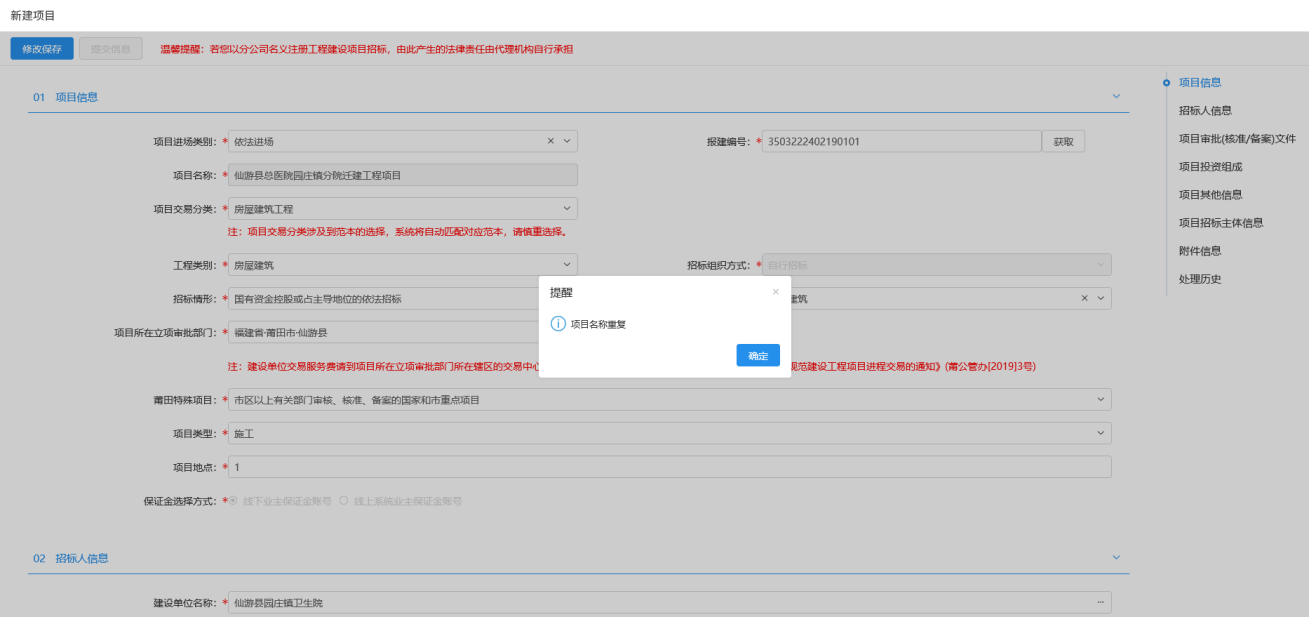
Task: Open the 项目交易分类 dropdown
Action: pos(566,209)
